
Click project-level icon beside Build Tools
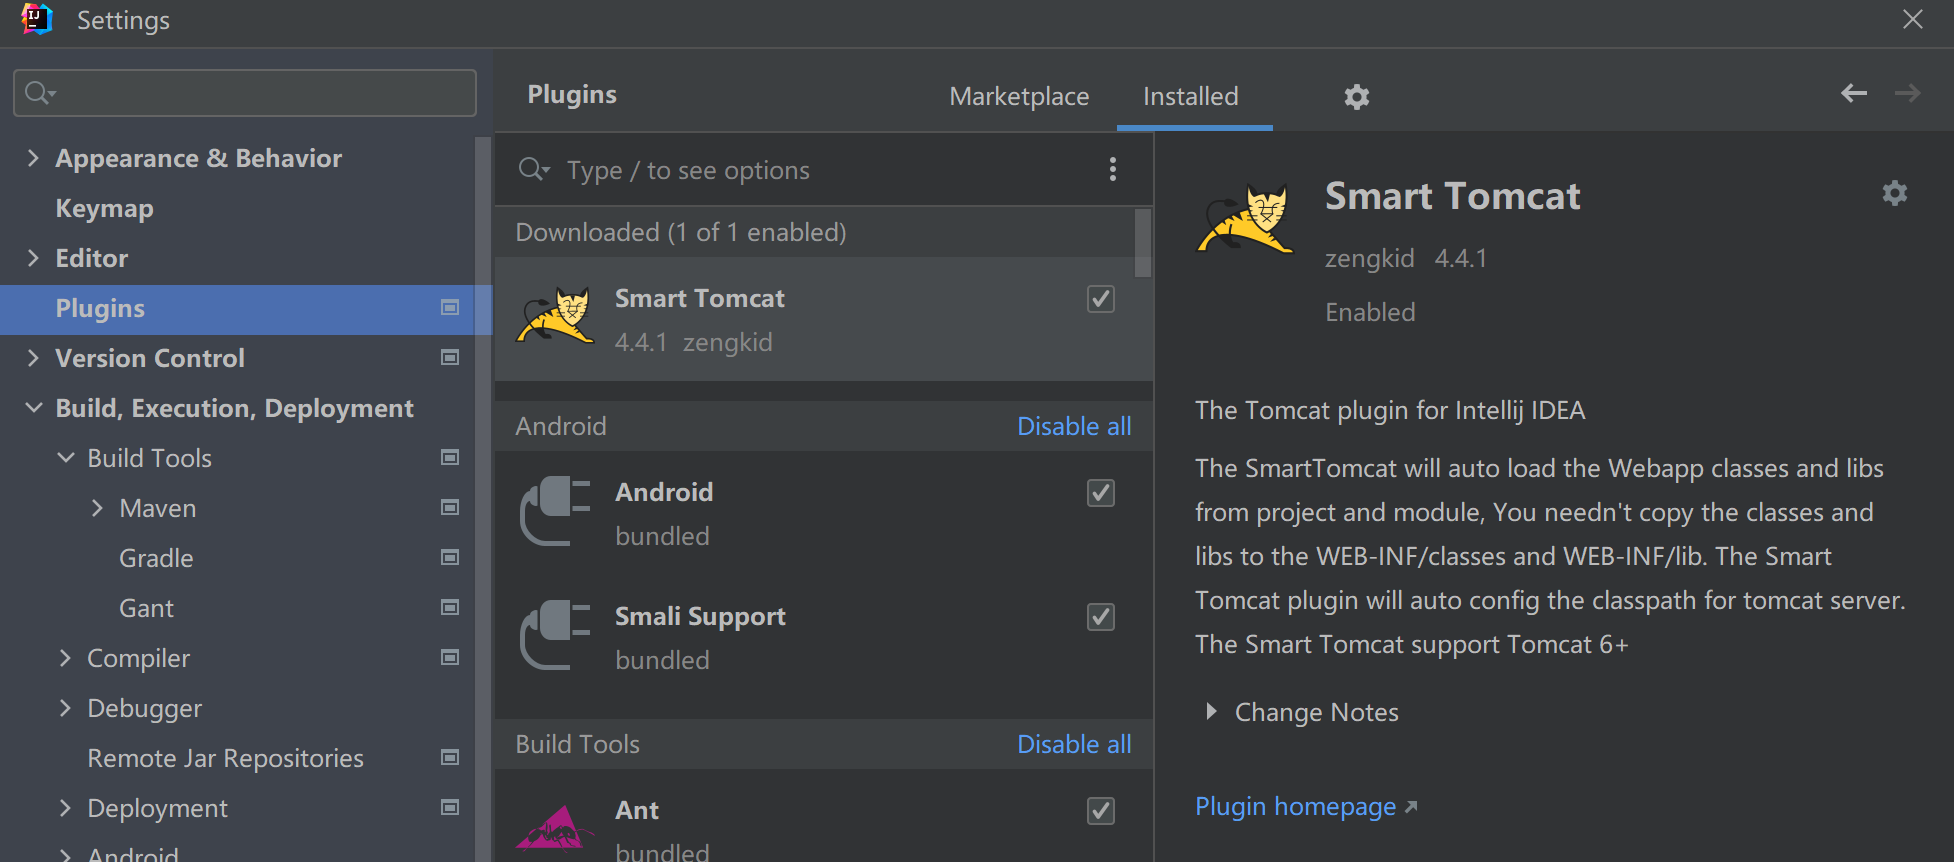click(x=450, y=457)
